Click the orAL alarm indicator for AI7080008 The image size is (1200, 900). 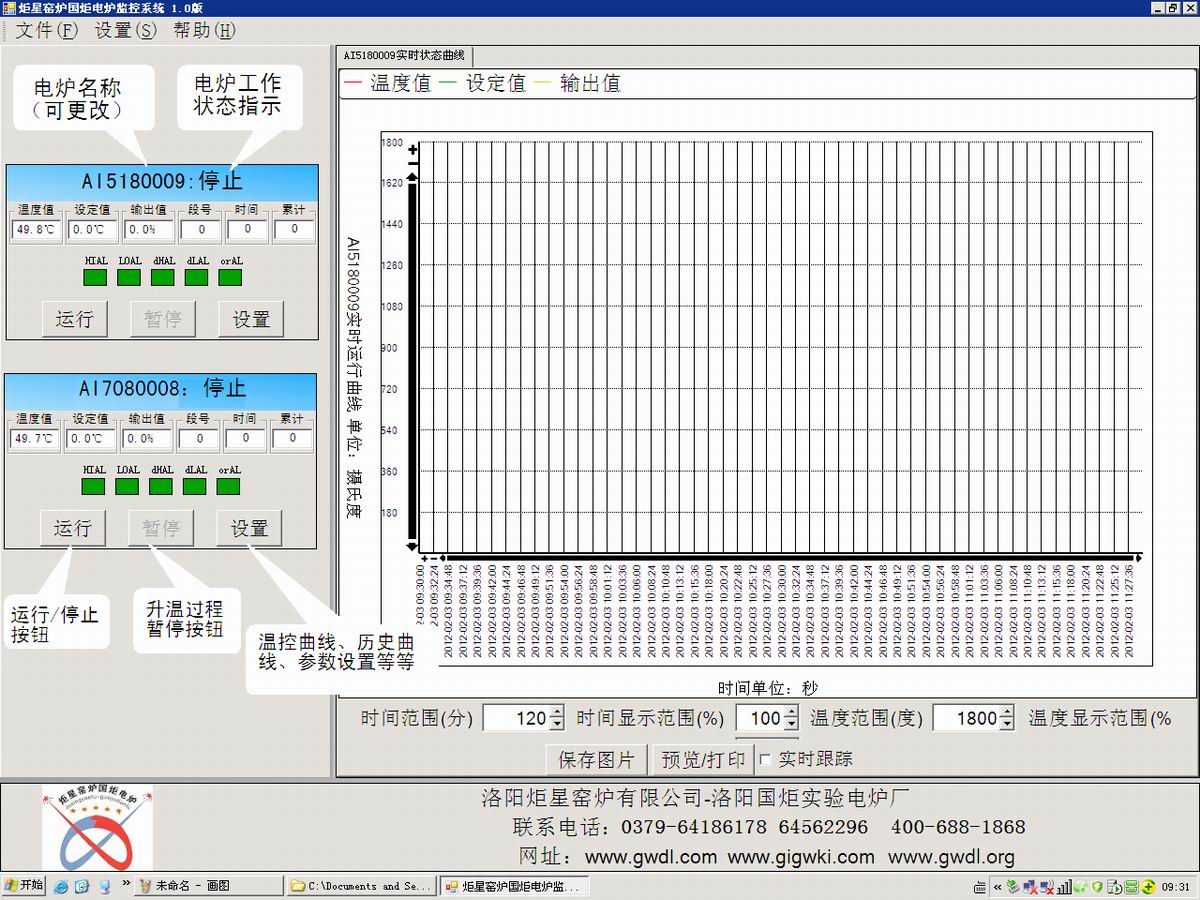point(229,486)
